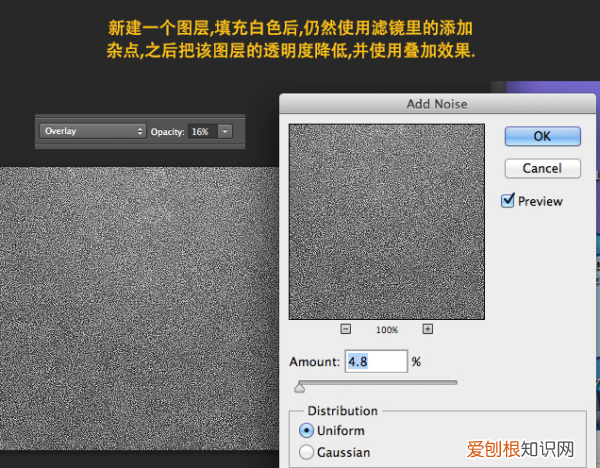600x468 pixels.
Task: Click the 100% zoom level text
Action: click(x=387, y=330)
